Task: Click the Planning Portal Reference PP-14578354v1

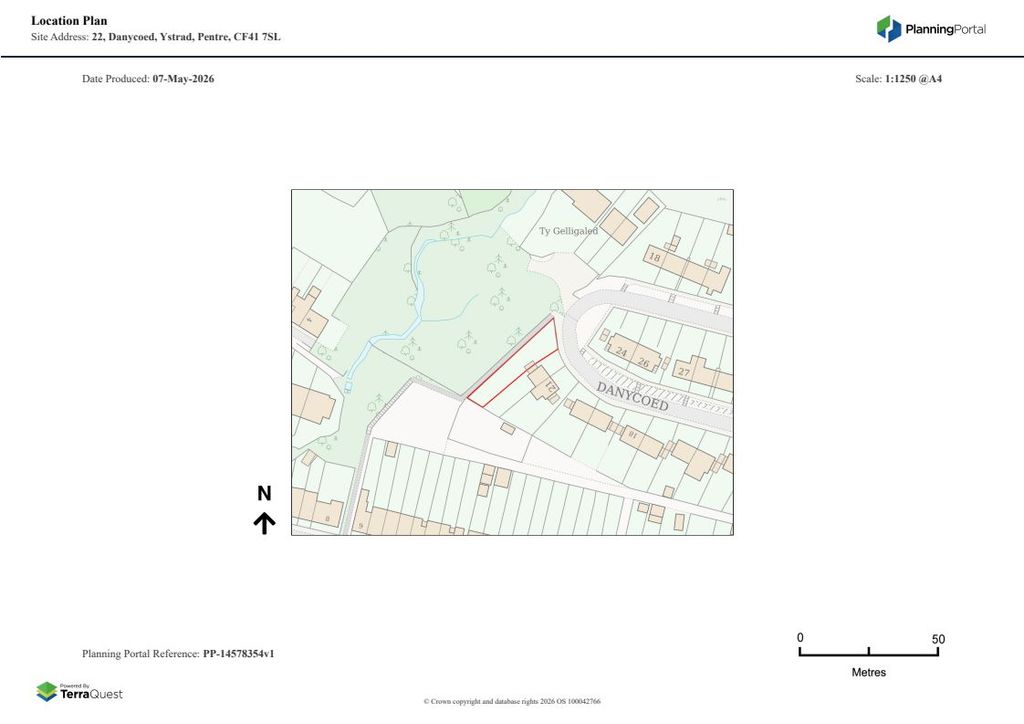Action: click(178, 653)
